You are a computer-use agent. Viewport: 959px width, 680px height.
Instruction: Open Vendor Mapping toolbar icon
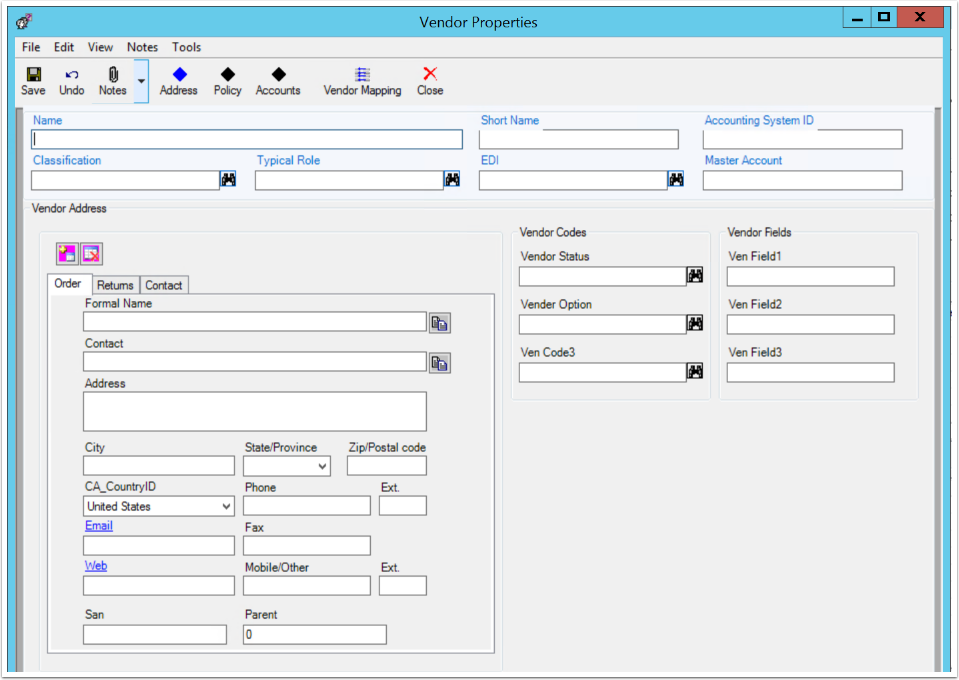[x=363, y=75]
